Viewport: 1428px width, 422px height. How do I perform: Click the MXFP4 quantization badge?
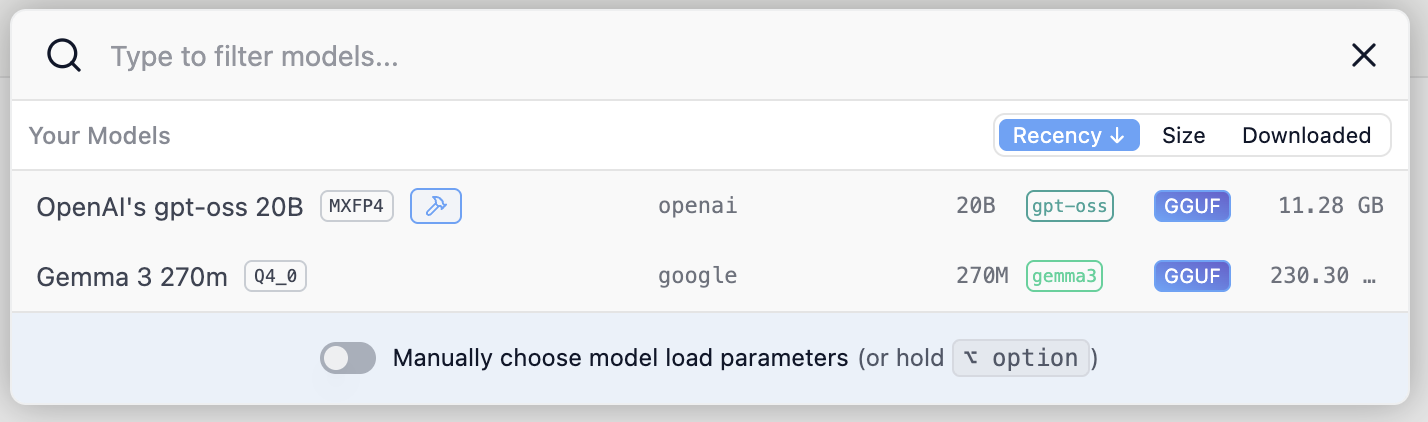[x=358, y=207]
